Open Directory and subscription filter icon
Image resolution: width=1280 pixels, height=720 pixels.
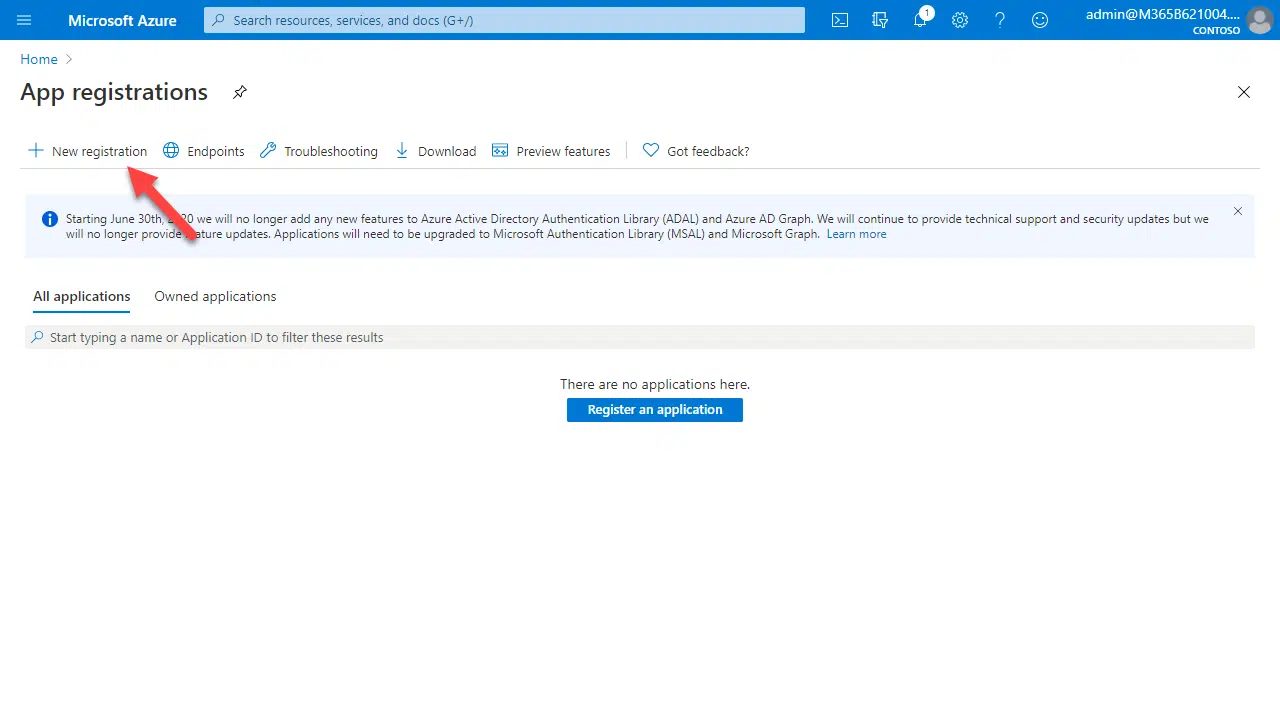(x=880, y=20)
